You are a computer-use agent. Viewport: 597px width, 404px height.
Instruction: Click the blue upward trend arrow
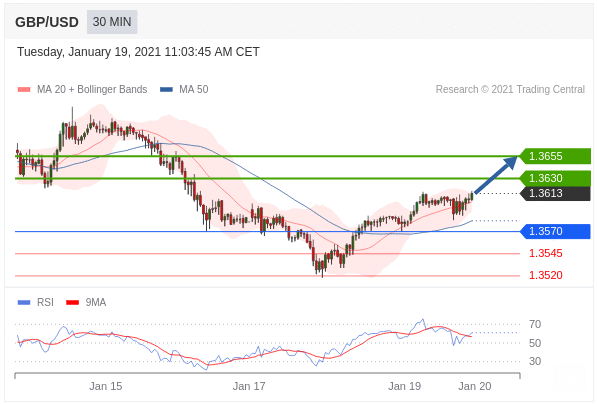(x=496, y=174)
